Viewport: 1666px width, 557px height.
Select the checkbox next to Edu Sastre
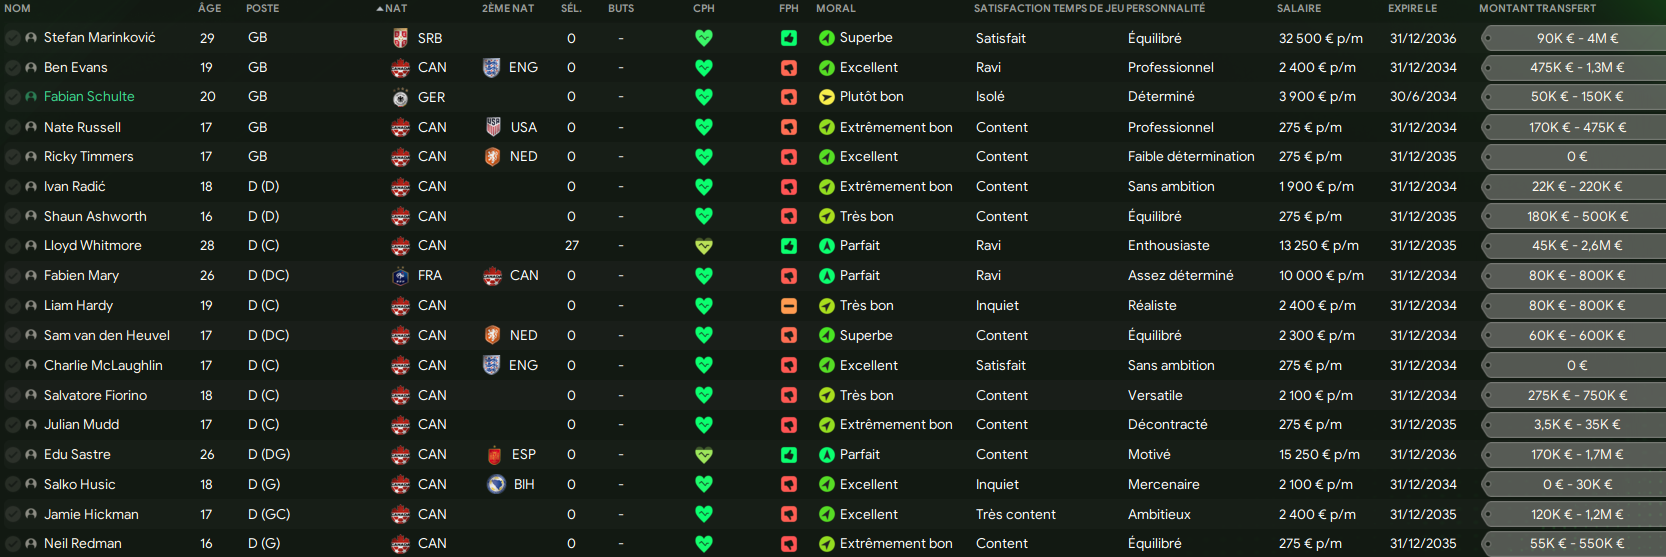12,455
